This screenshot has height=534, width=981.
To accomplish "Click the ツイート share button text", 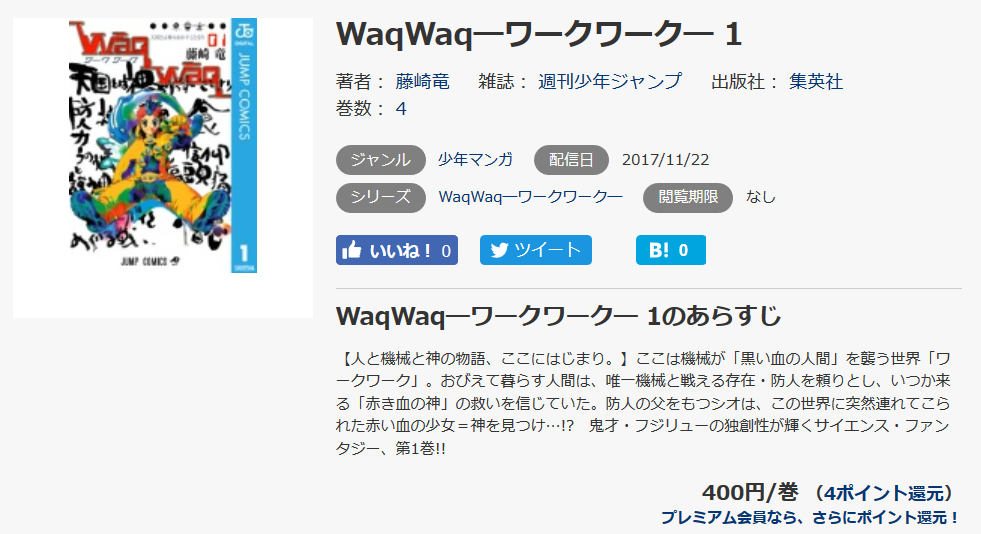I will click(x=548, y=250).
